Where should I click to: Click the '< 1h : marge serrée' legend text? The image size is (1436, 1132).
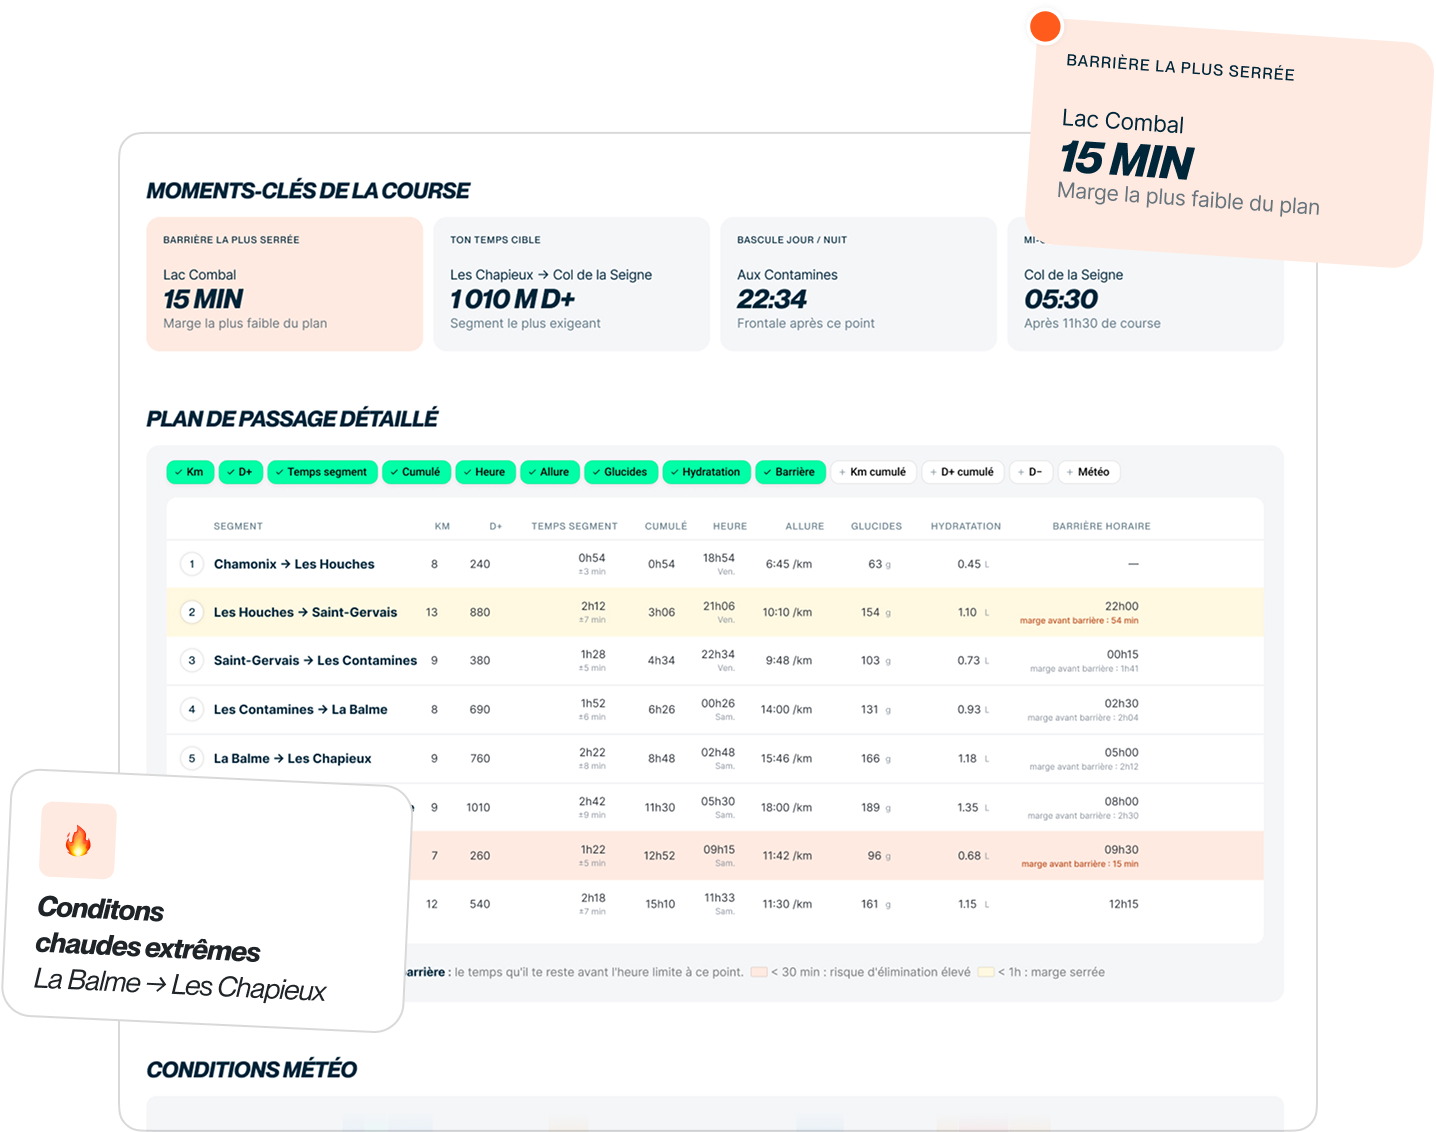pos(1051,972)
